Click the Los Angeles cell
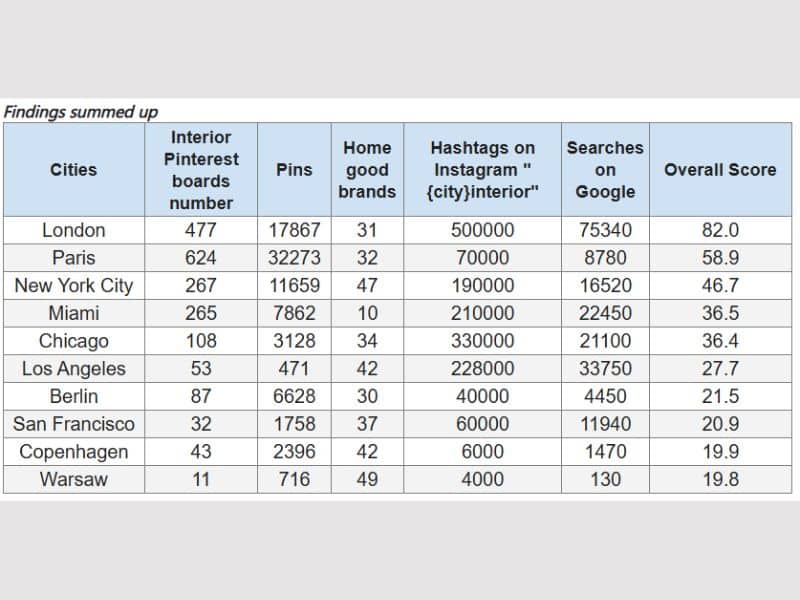 tap(74, 369)
